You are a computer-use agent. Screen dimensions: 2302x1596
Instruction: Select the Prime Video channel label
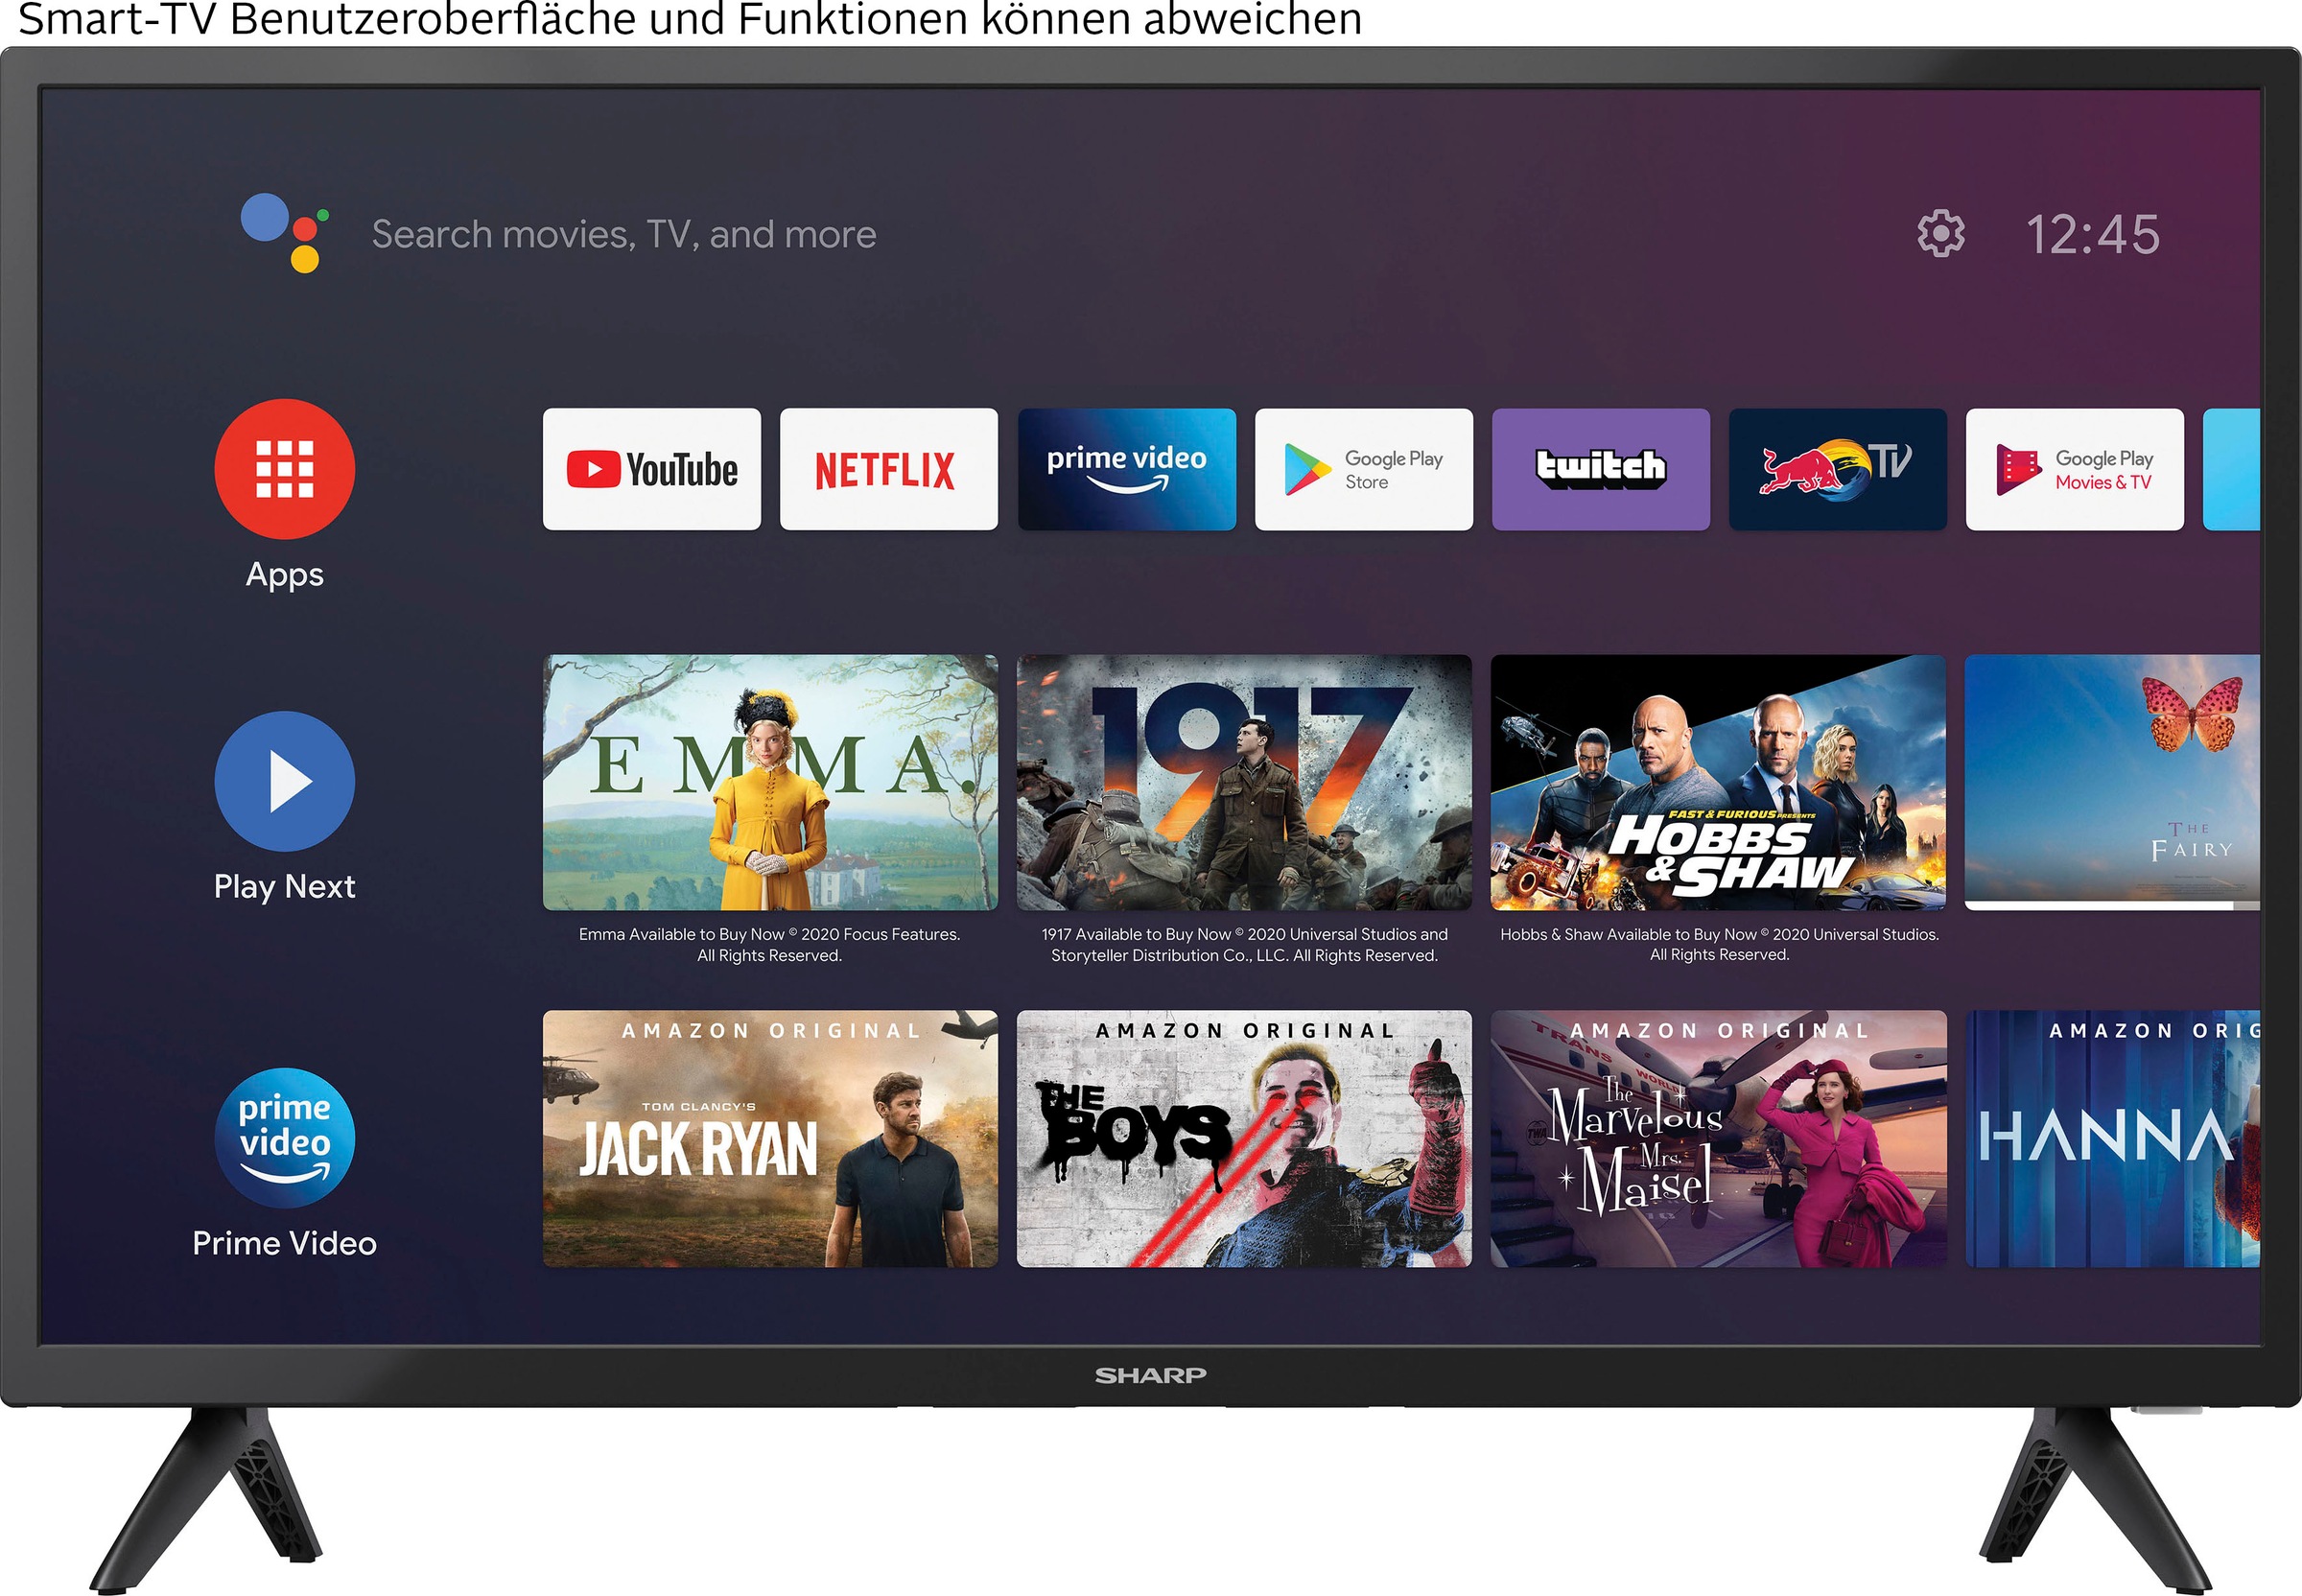pyautogui.click(x=284, y=1243)
